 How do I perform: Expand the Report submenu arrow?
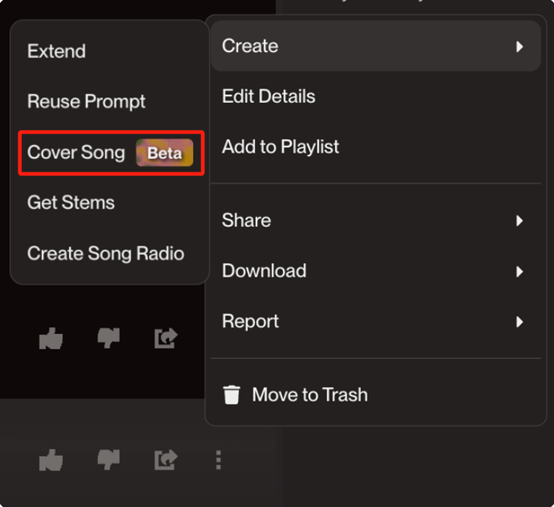click(x=519, y=322)
